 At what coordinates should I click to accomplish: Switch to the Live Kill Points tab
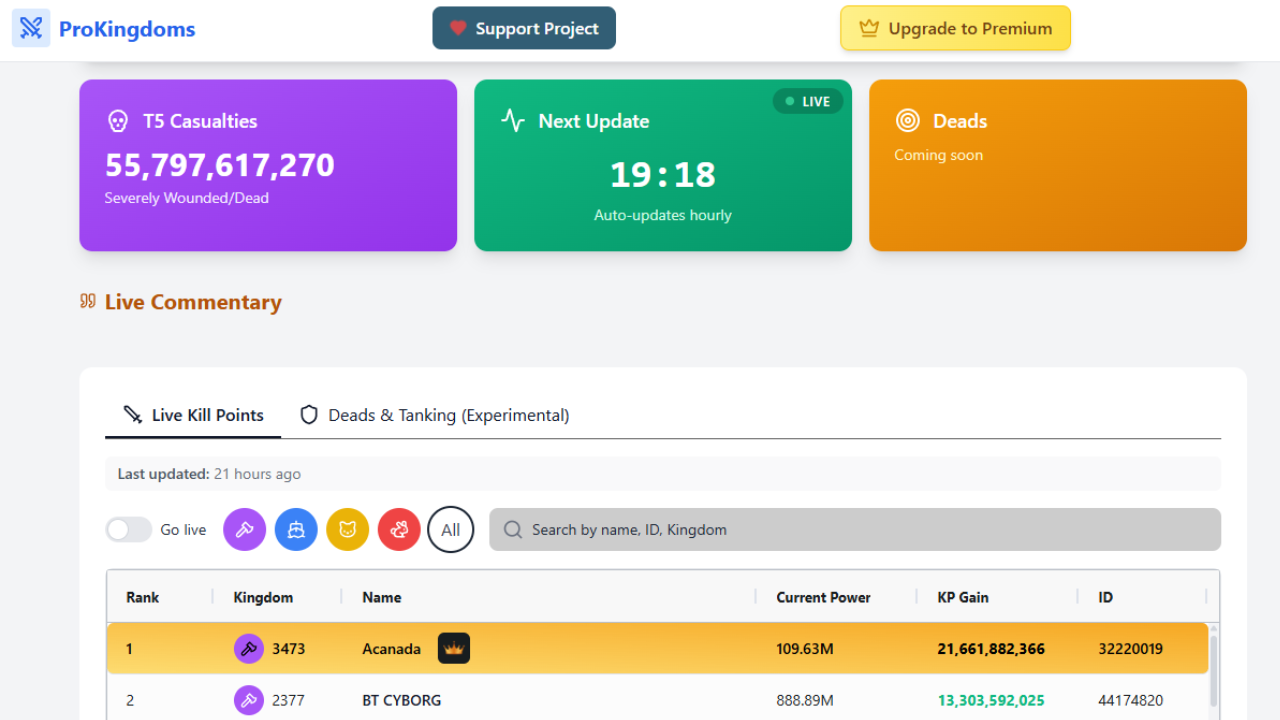click(x=193, y=415)
